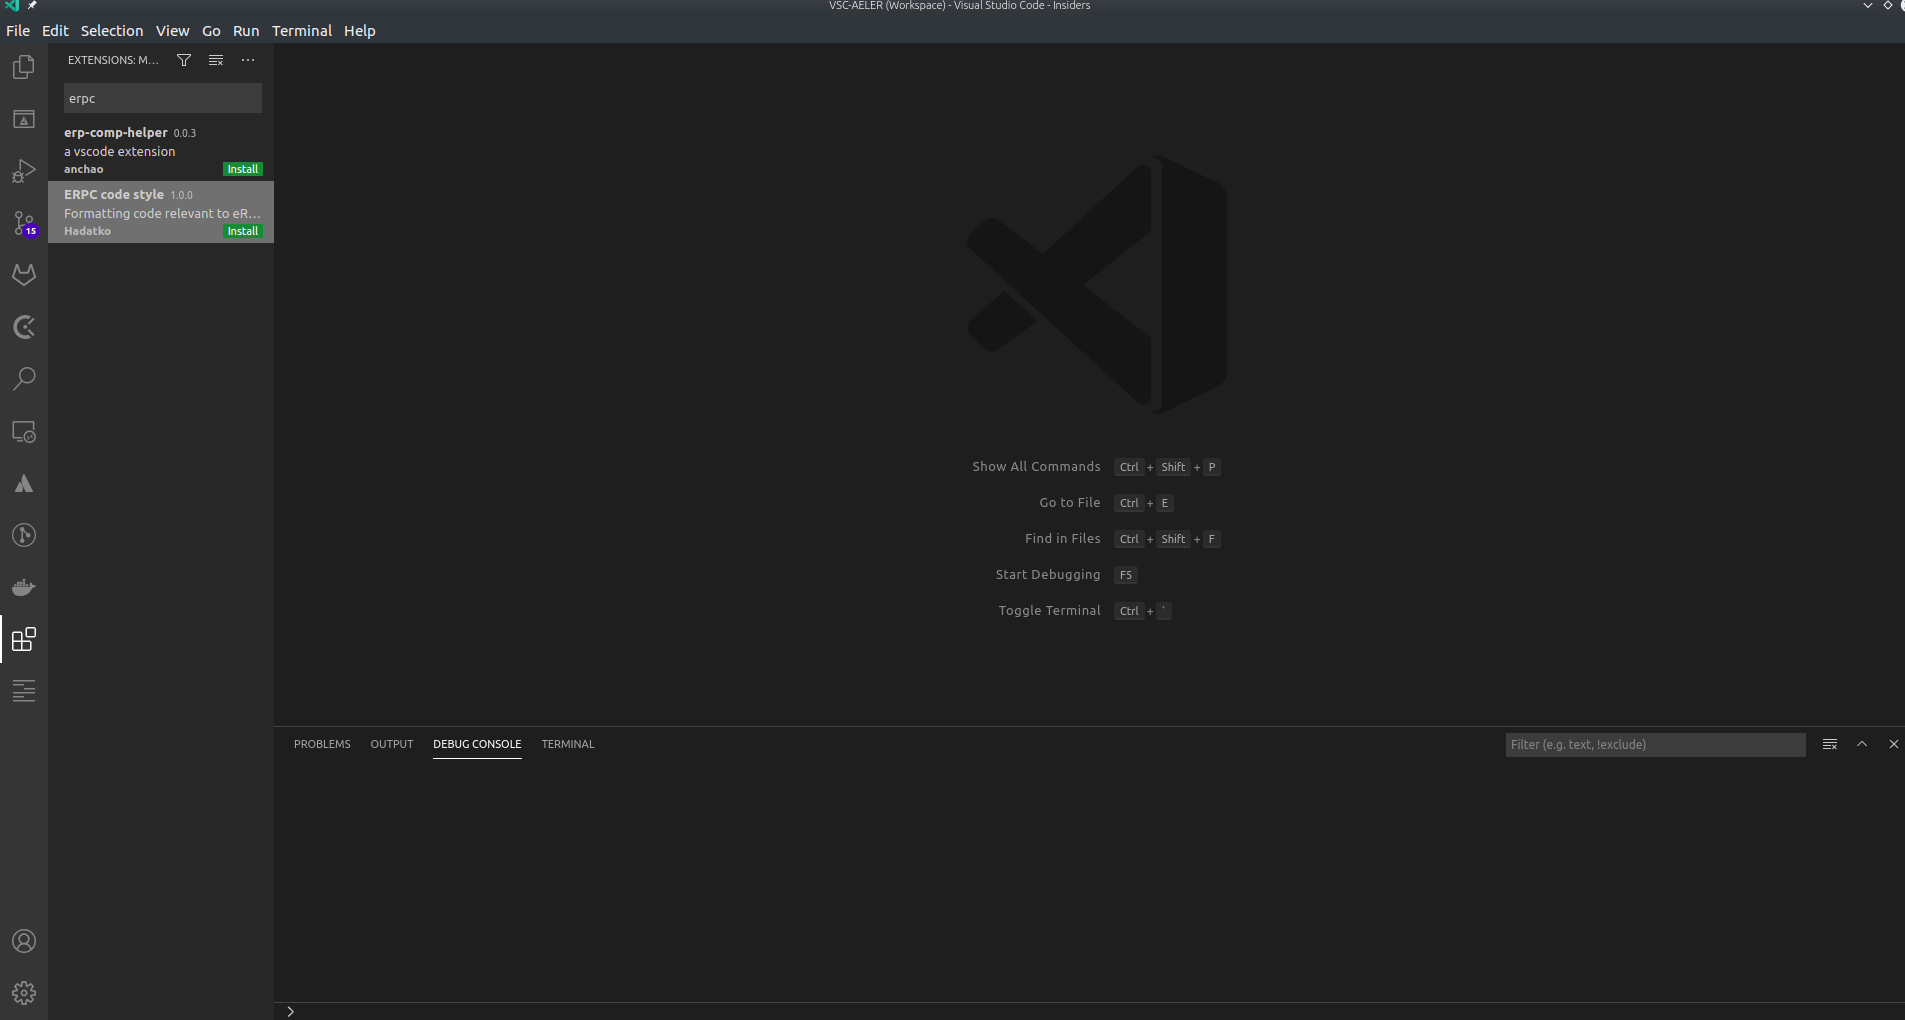Viewport: 1905px width, 1020px height.
Task: Click the diamond window button in title bar
Action: click(x=1888, y=5)
